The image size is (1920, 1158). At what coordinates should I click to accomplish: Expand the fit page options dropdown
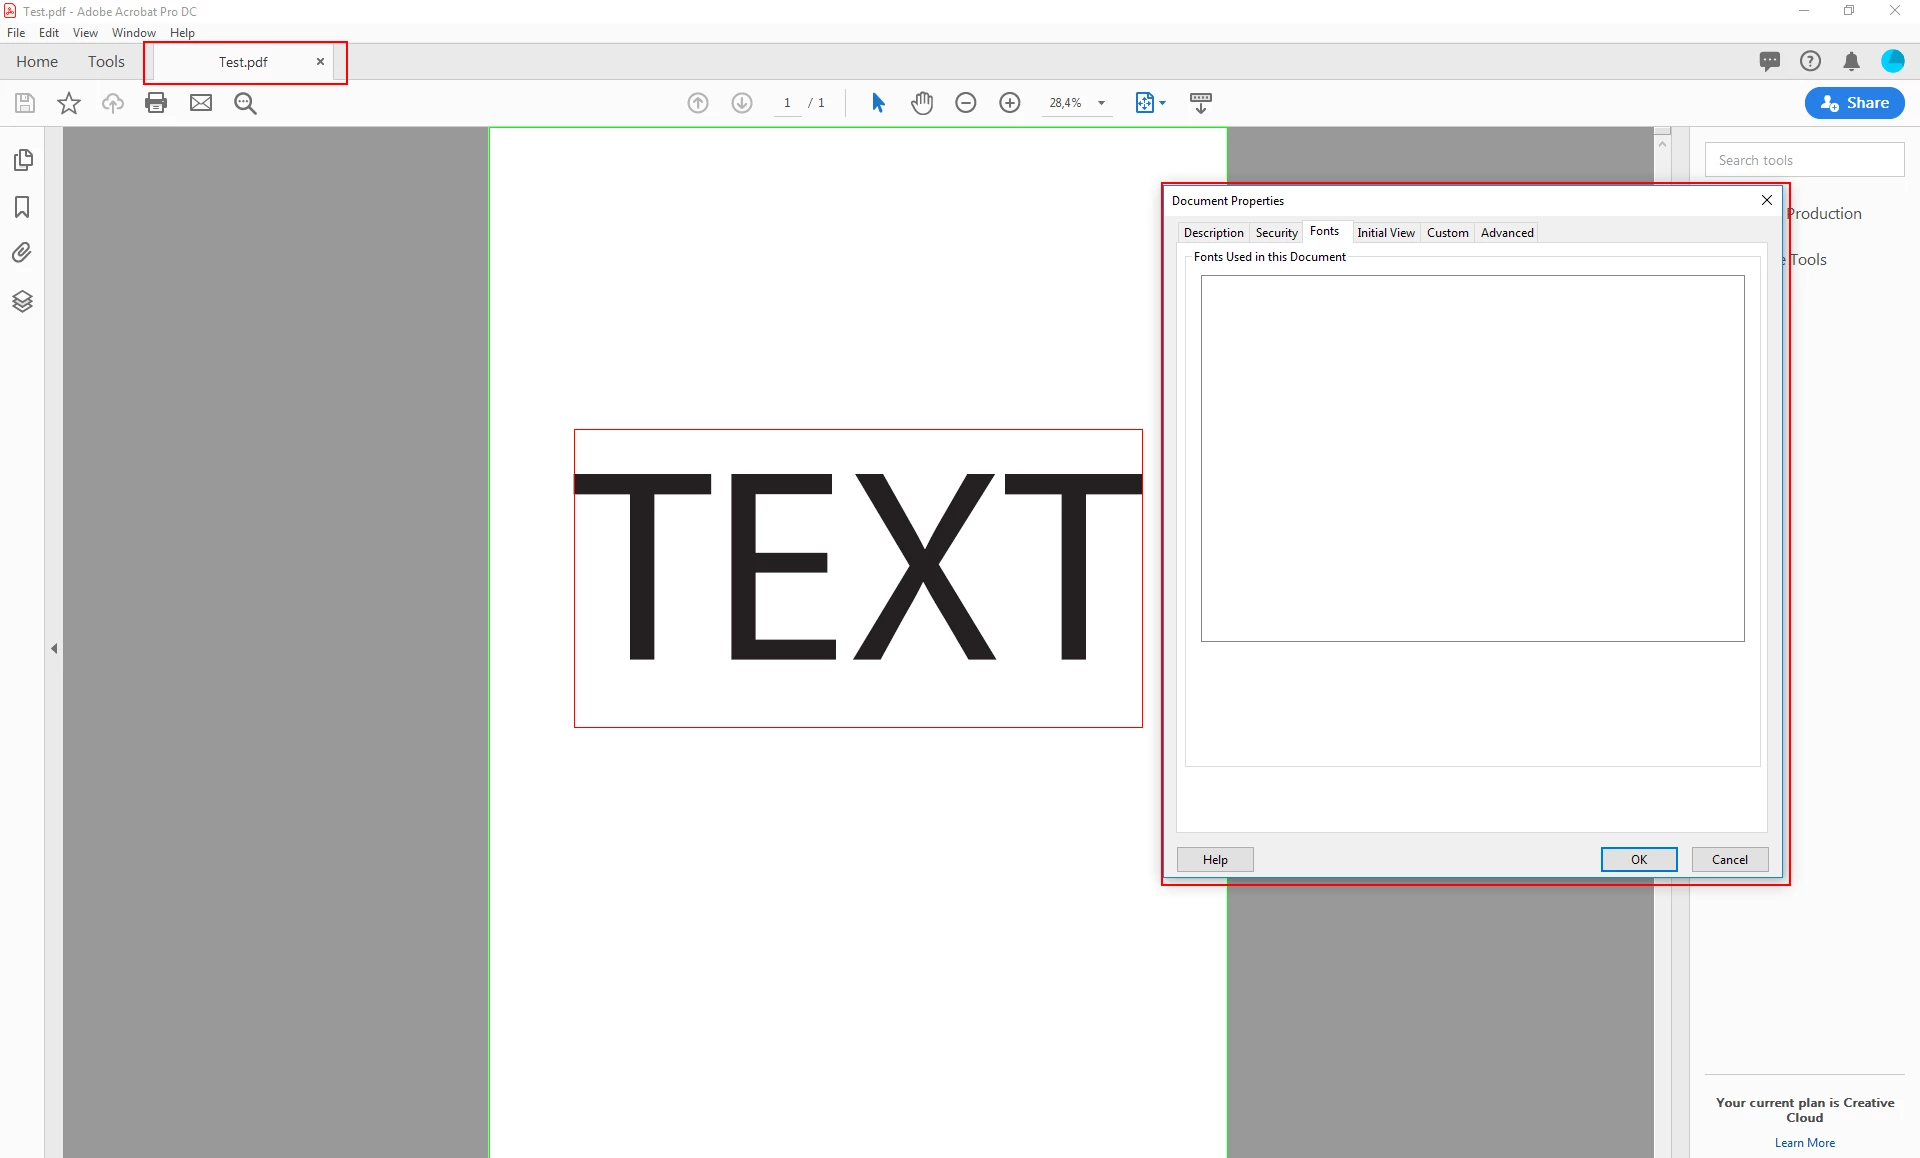click(1163, 103)
